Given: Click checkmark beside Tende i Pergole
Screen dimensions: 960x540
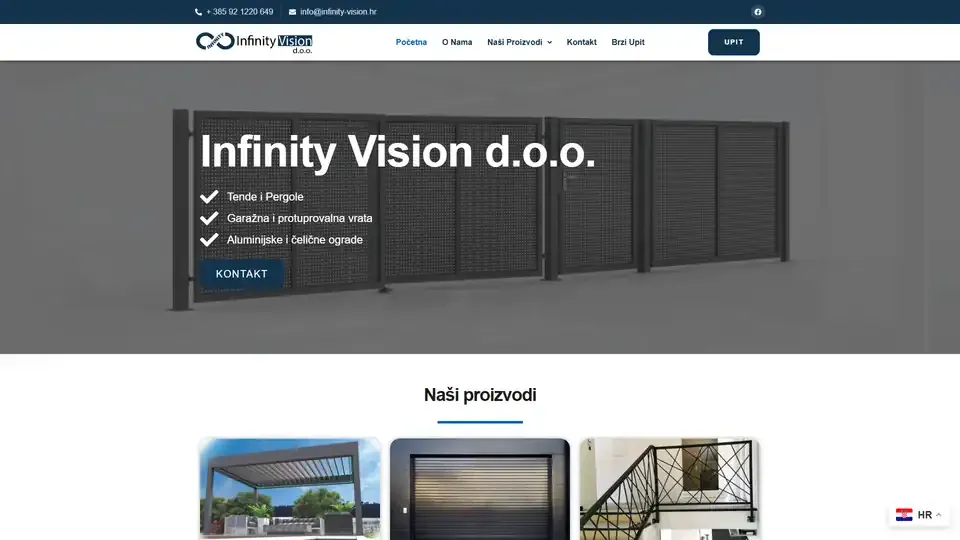Looking at the screenshot, I should click(209, 197).
